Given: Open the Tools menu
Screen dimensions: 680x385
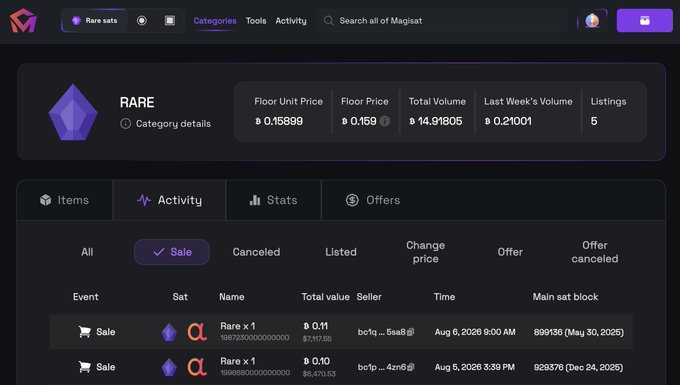Looking at the screenshot, I should pyautogui.click(x=256, y=20).
